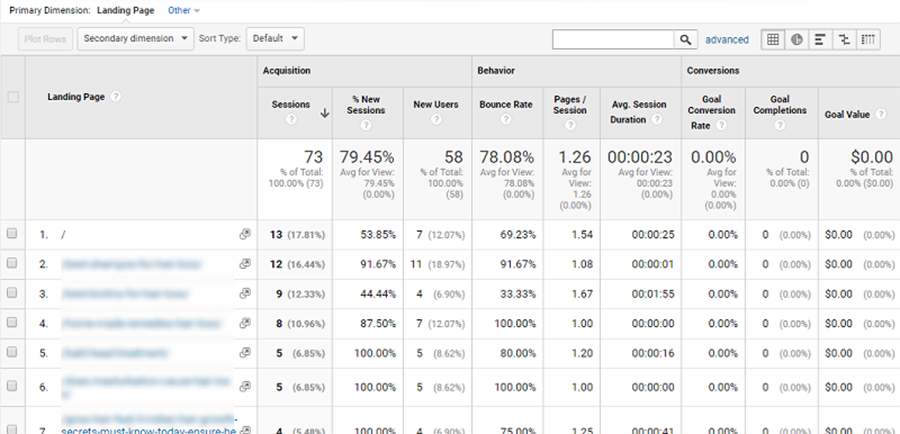This screenshot has width=900, height=434.
Task: Check the checkbox for row 1
Action: (x=12, y=234)
